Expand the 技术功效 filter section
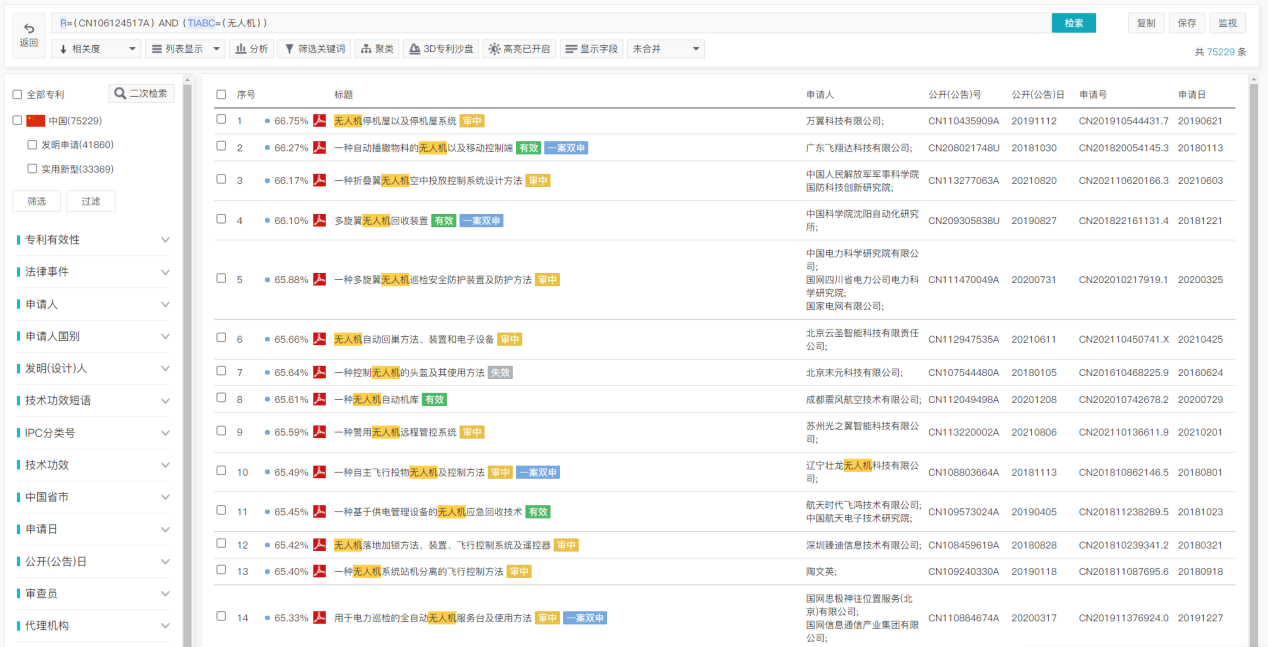The height and width of the screenshot is (647, 1268). pos(93,465)
